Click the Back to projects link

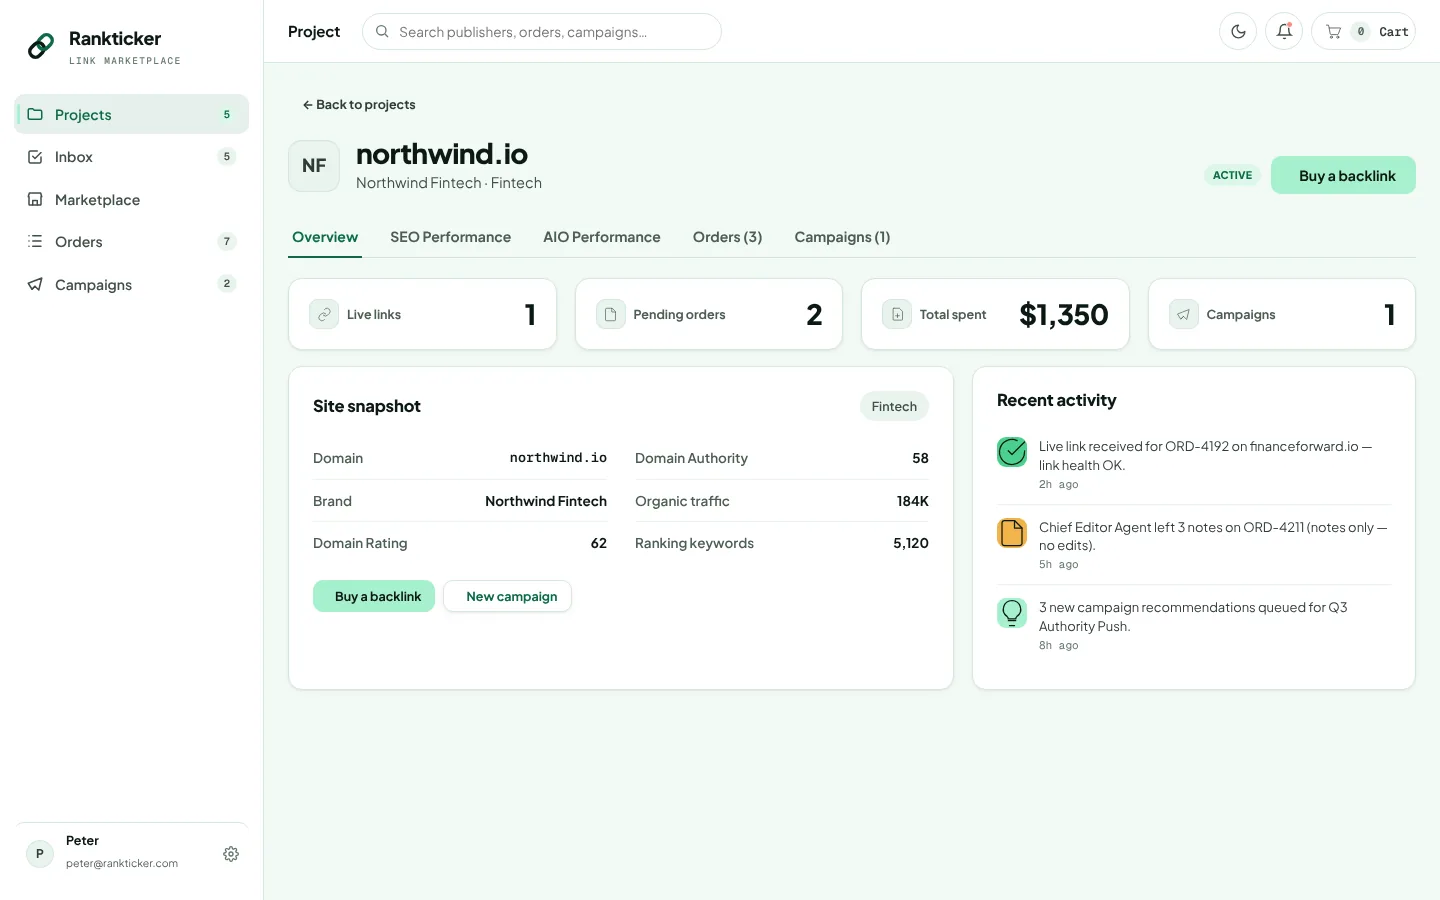point(359,105)
